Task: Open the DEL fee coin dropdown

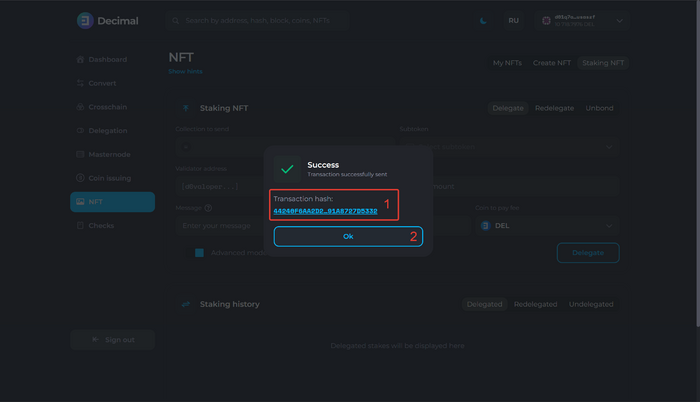Action: pyautogui.click(x=547, y=226)
